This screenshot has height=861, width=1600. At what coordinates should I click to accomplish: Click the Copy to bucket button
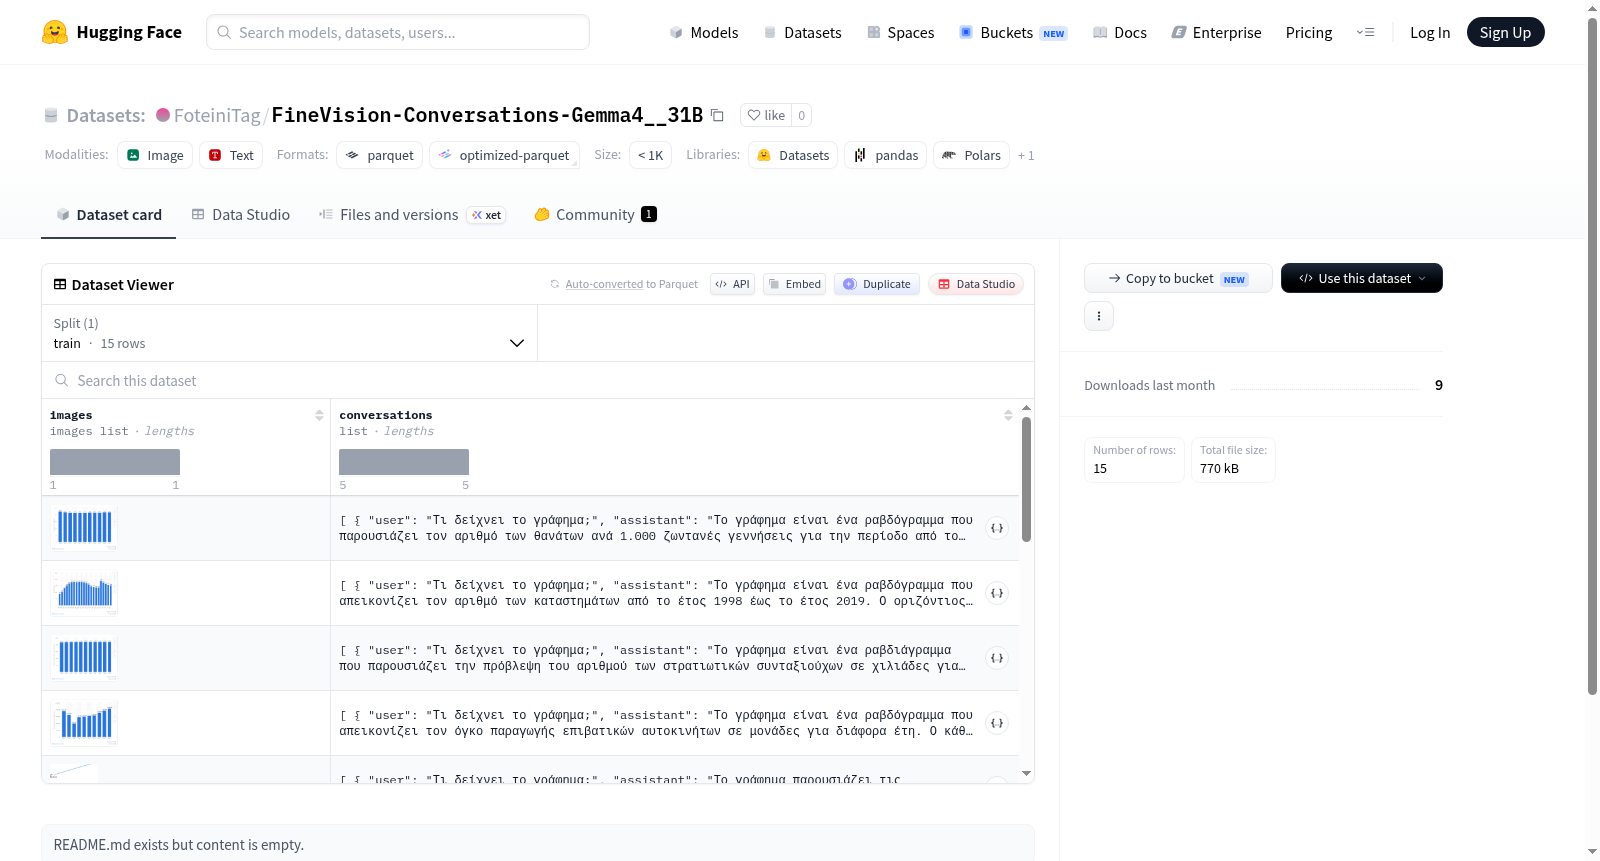click(x=1178, y=278)
